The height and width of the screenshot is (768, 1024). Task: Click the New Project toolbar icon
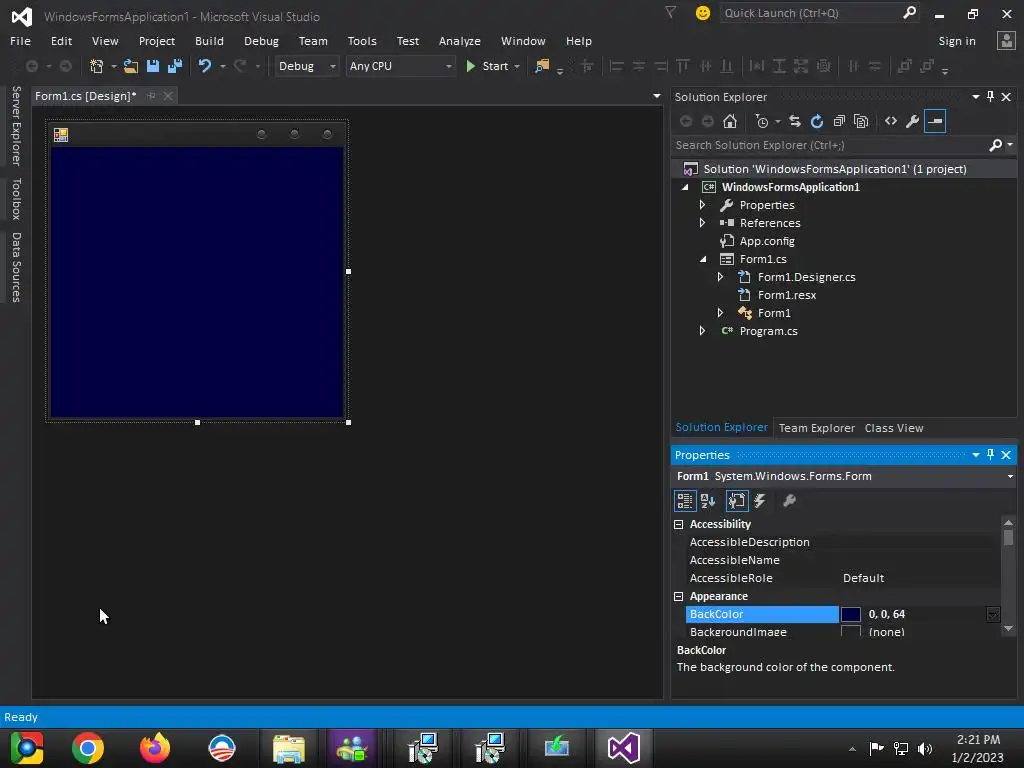point(97,66)
